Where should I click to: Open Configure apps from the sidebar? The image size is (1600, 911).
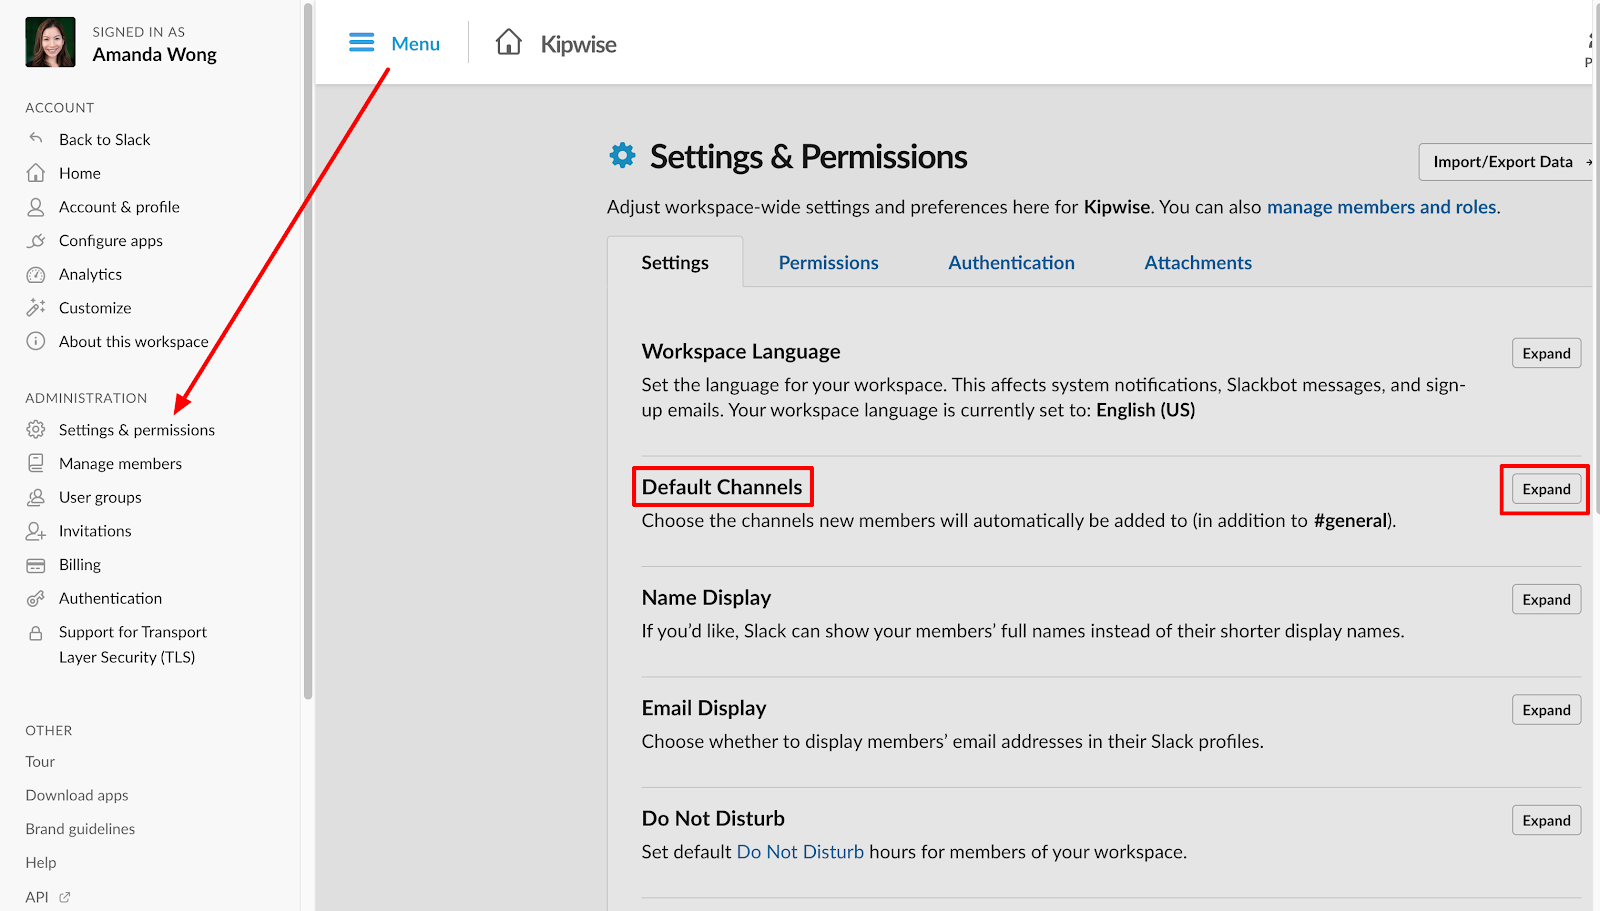36,240
